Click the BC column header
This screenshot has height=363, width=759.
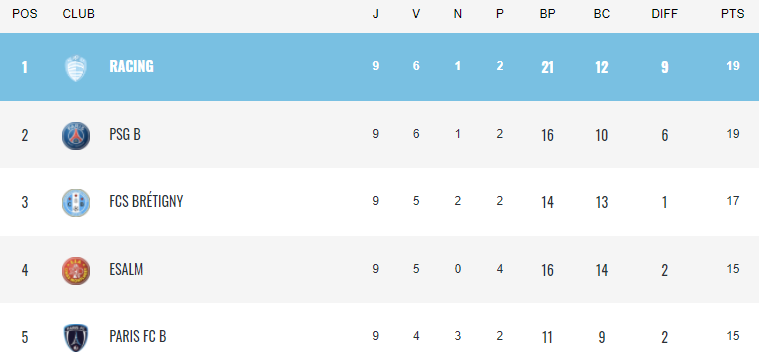602,14
